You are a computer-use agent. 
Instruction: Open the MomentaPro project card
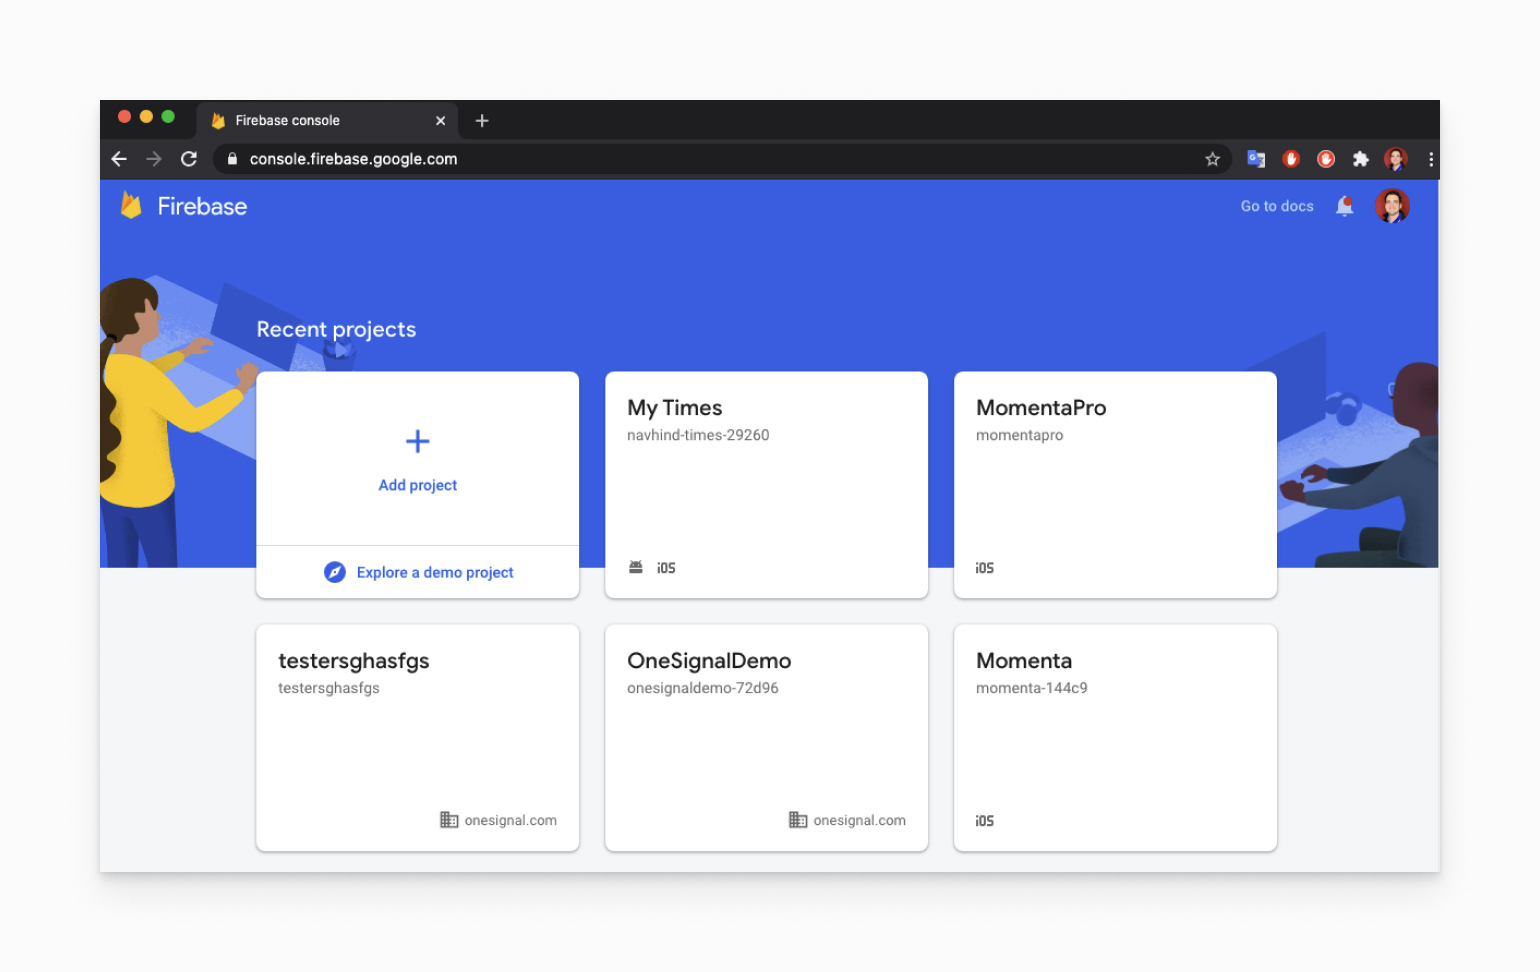1115,485
